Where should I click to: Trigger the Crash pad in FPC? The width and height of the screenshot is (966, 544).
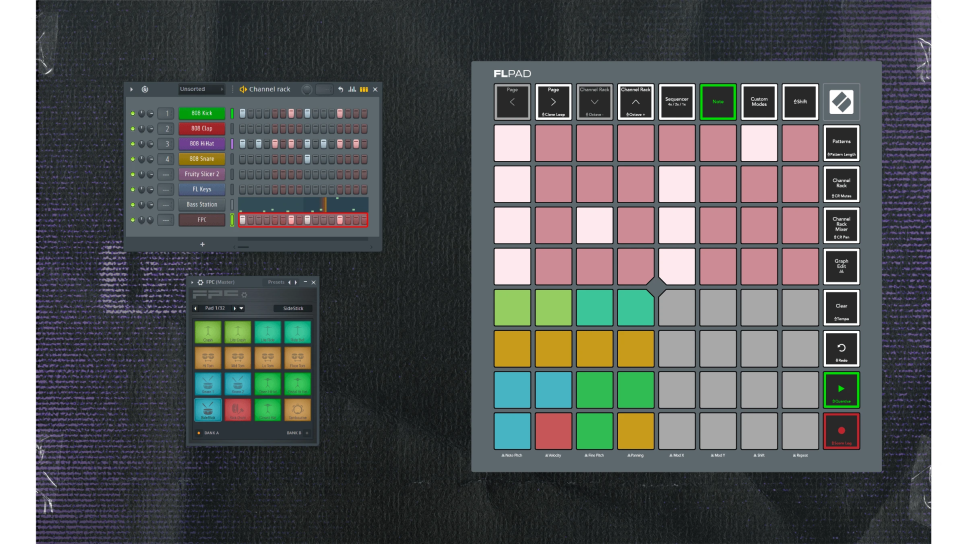pos(208,332)
